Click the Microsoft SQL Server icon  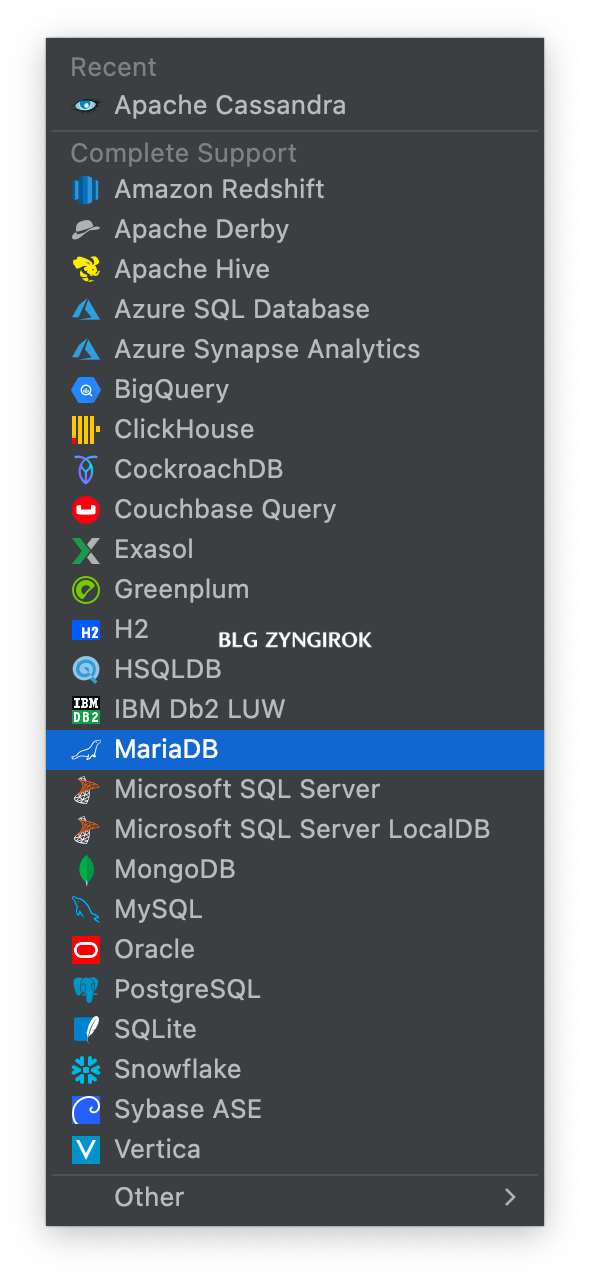click(86, 789)
